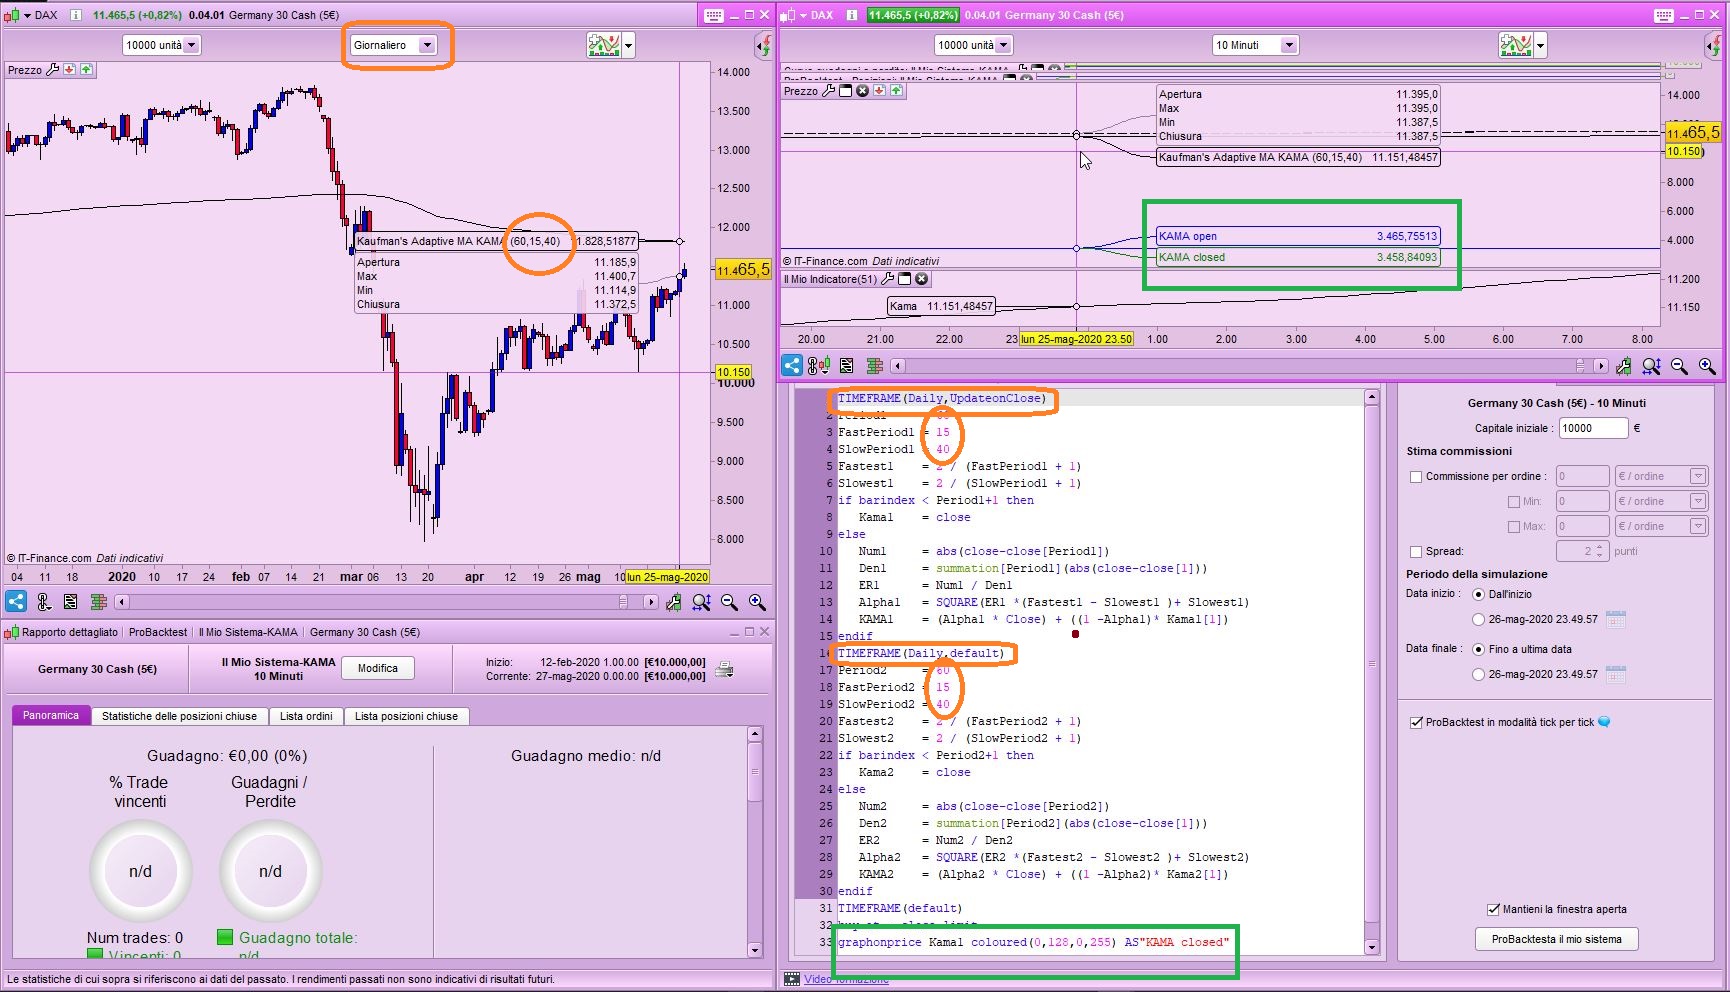Open the Video formazione link

(x=846, y=979)
